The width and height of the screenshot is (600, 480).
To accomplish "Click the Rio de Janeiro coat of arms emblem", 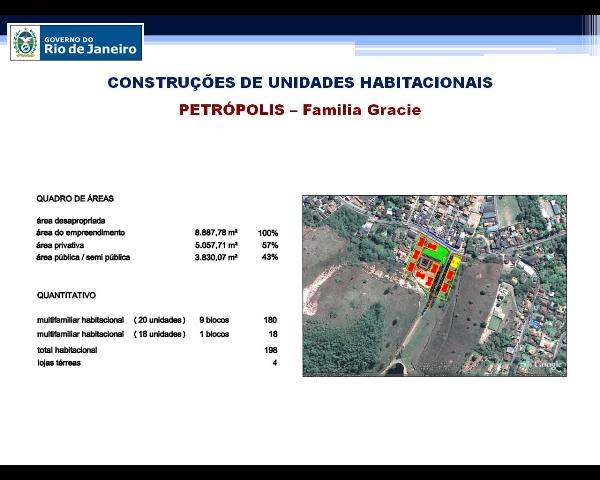I will pyautogui.click(x=25, y=43).
